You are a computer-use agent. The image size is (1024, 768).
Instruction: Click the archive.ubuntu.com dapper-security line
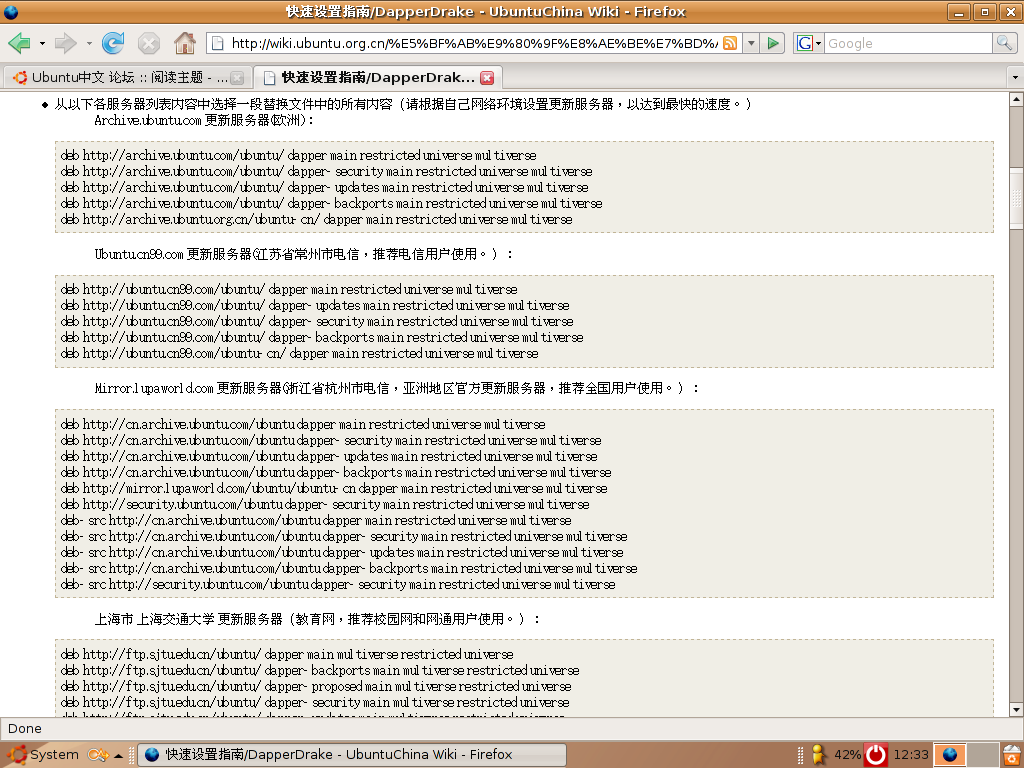point(327,172)
